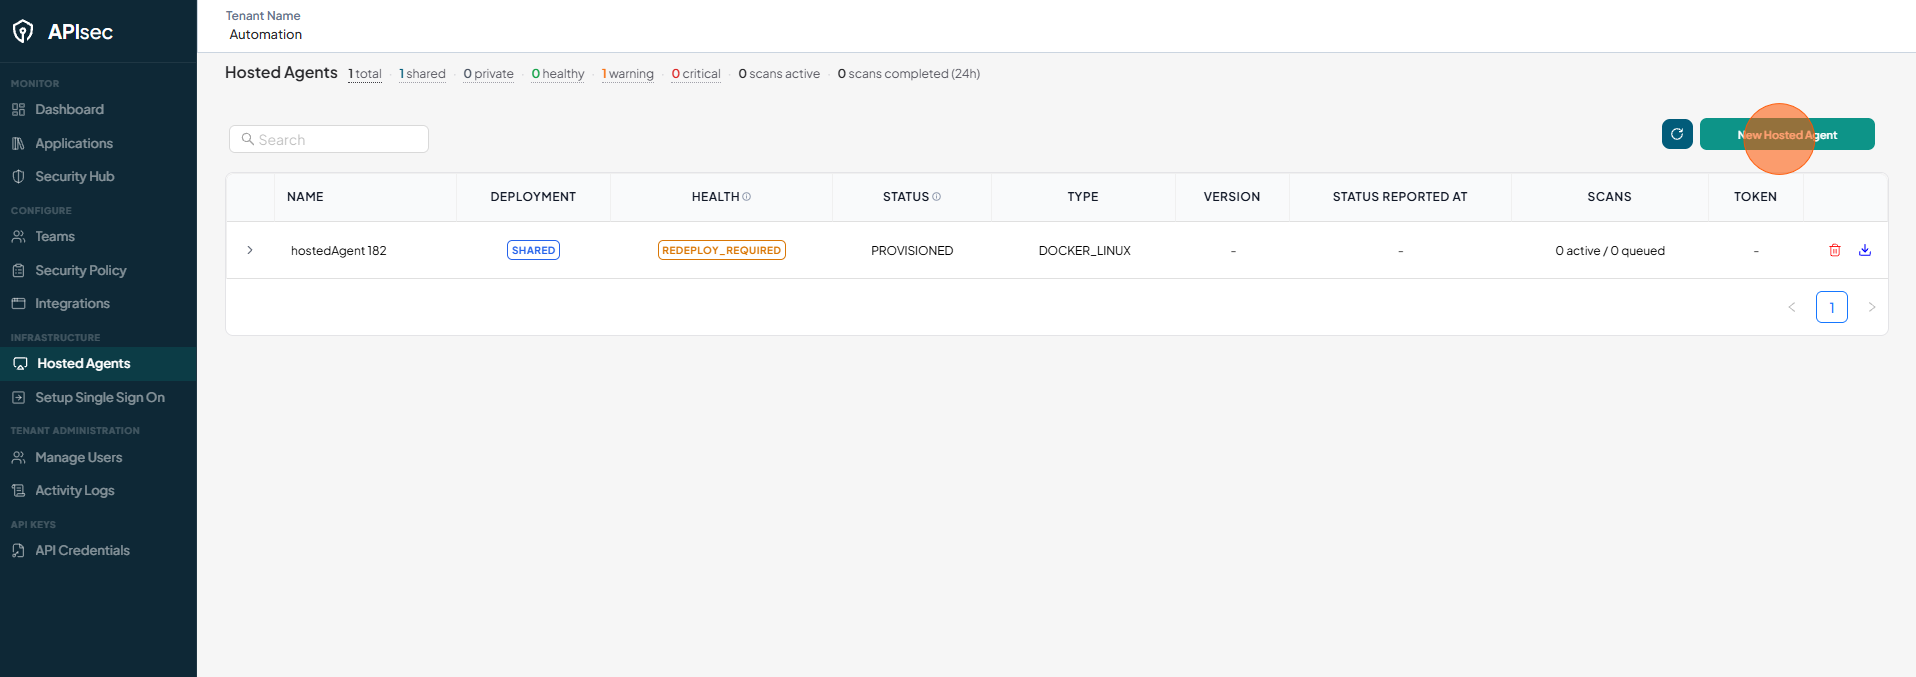Click the Search input field
This screenshot has height=677, width=1916.
pos(329,139)
